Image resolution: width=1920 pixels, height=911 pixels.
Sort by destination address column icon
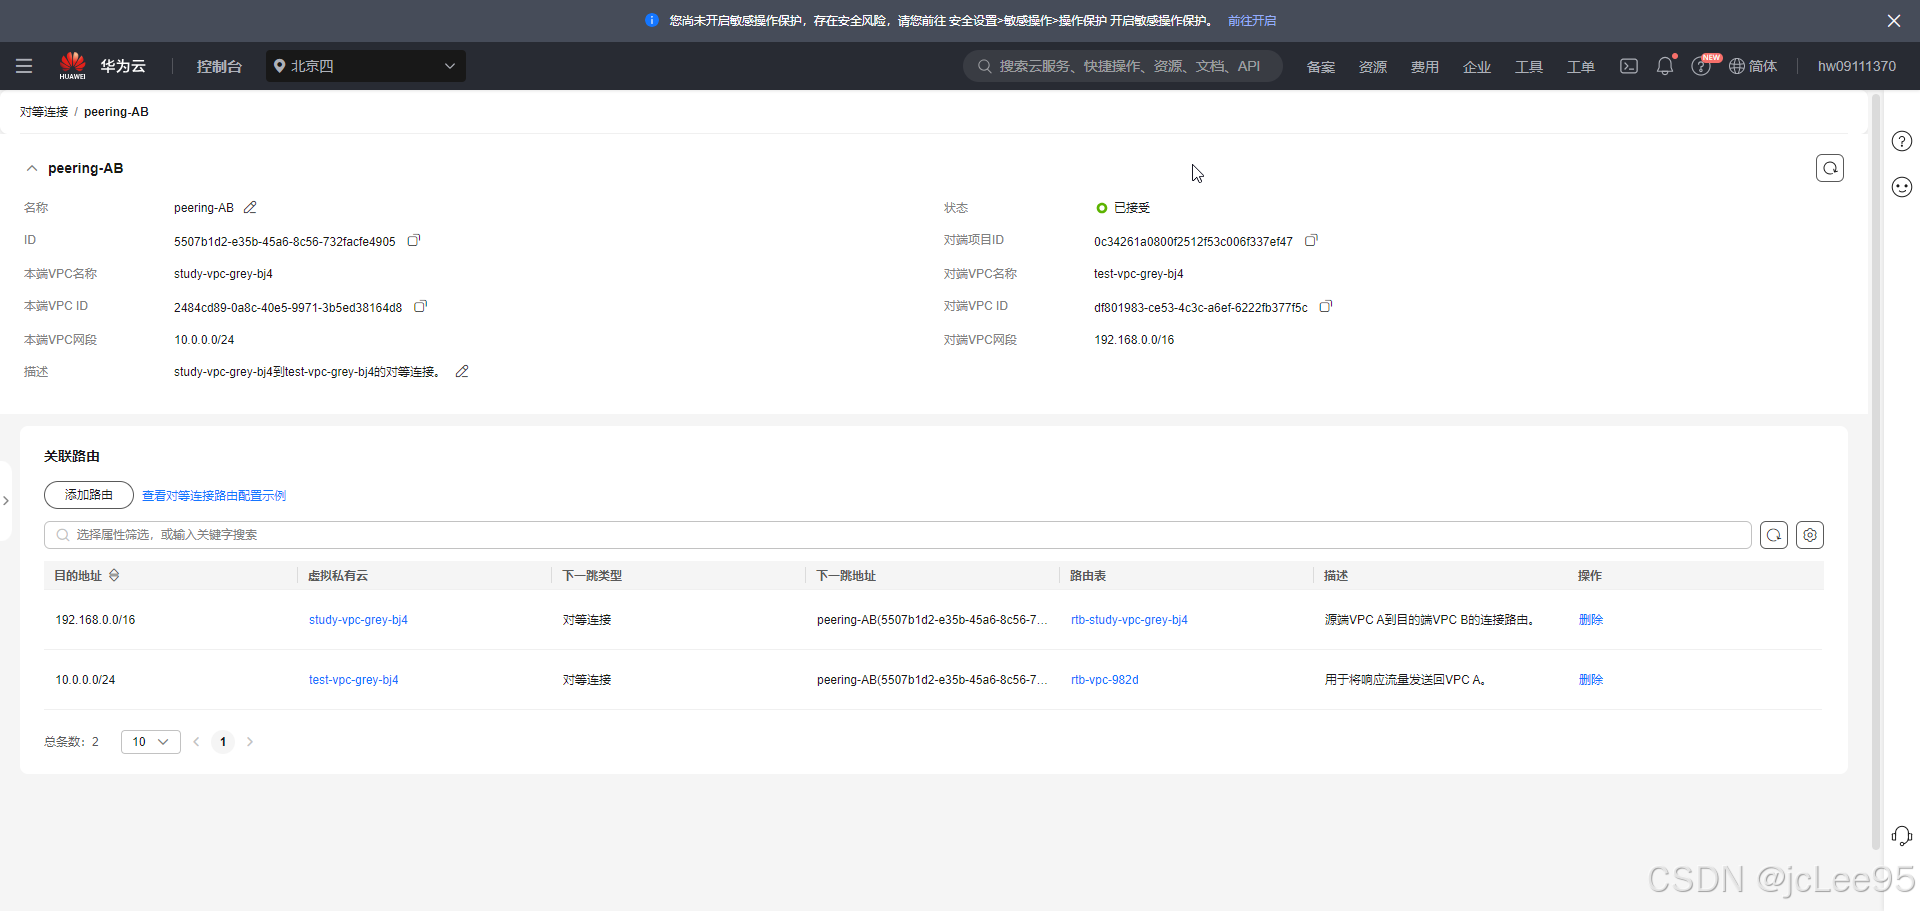click(114, 575)
